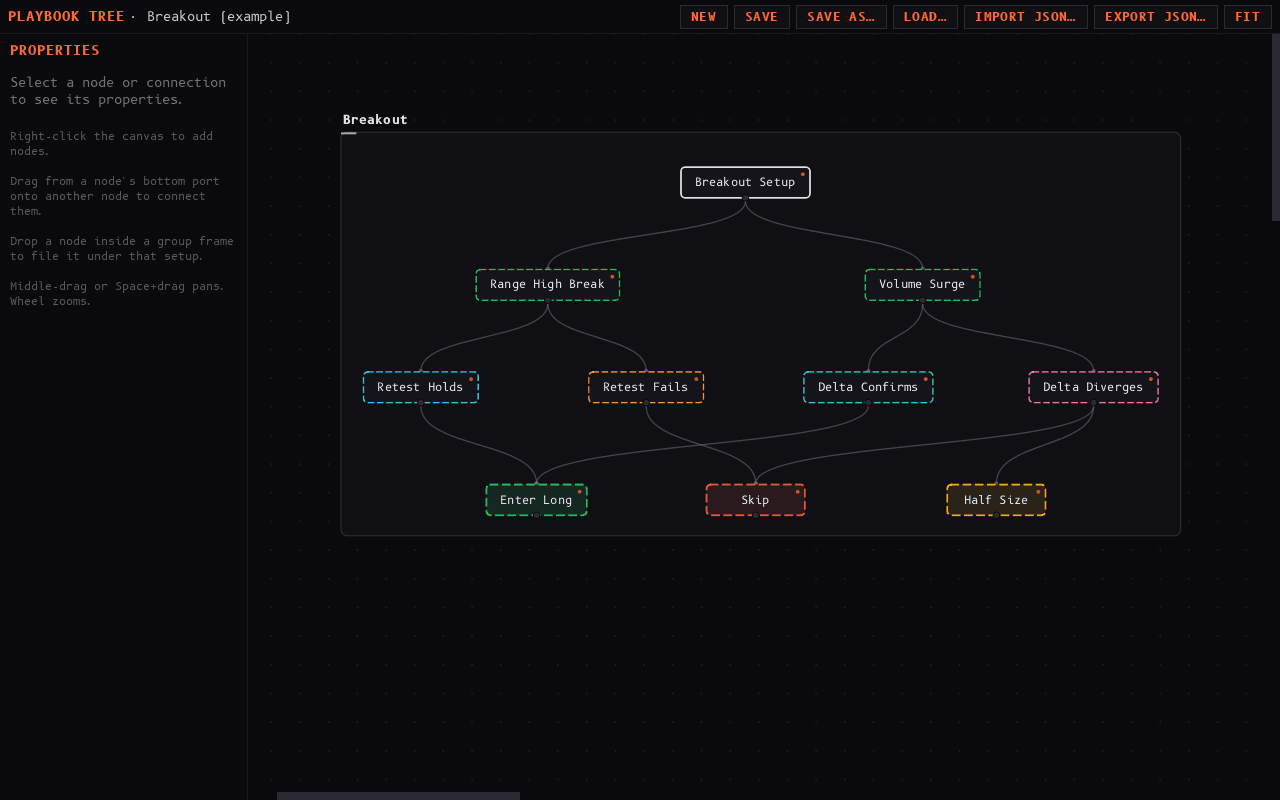Click the Breakout group frame label
1280x800 pixels.
pos(375,120)
